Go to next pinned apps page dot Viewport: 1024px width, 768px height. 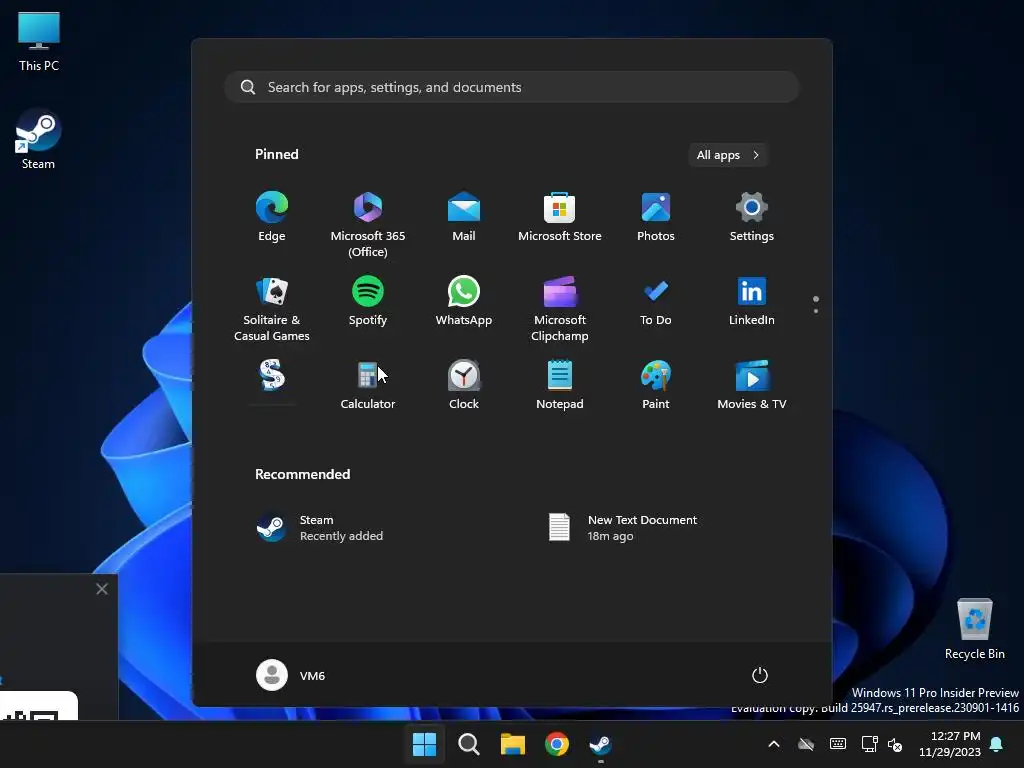point(816,311)
